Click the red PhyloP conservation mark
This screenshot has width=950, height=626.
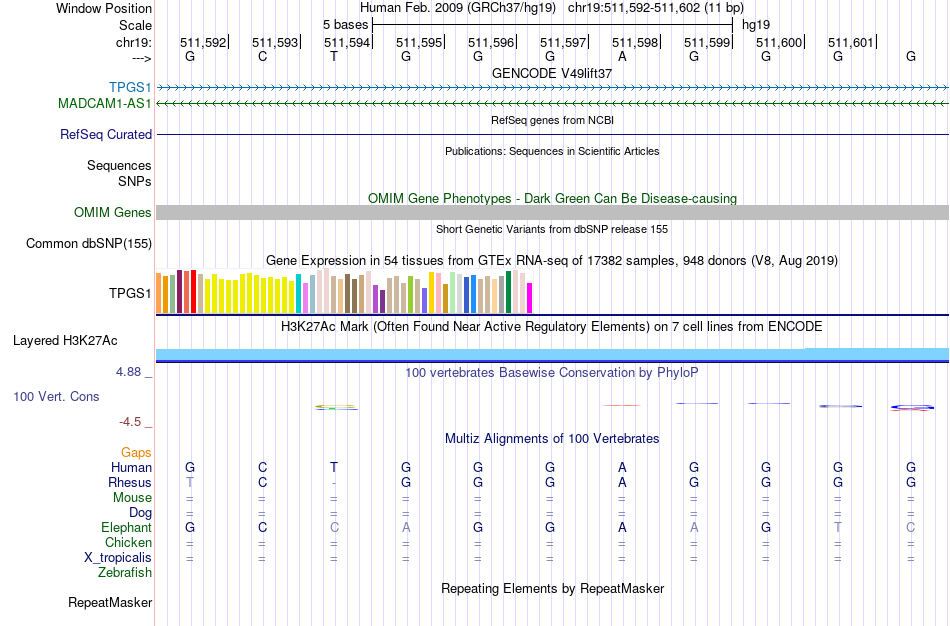[x=622, y=405]
